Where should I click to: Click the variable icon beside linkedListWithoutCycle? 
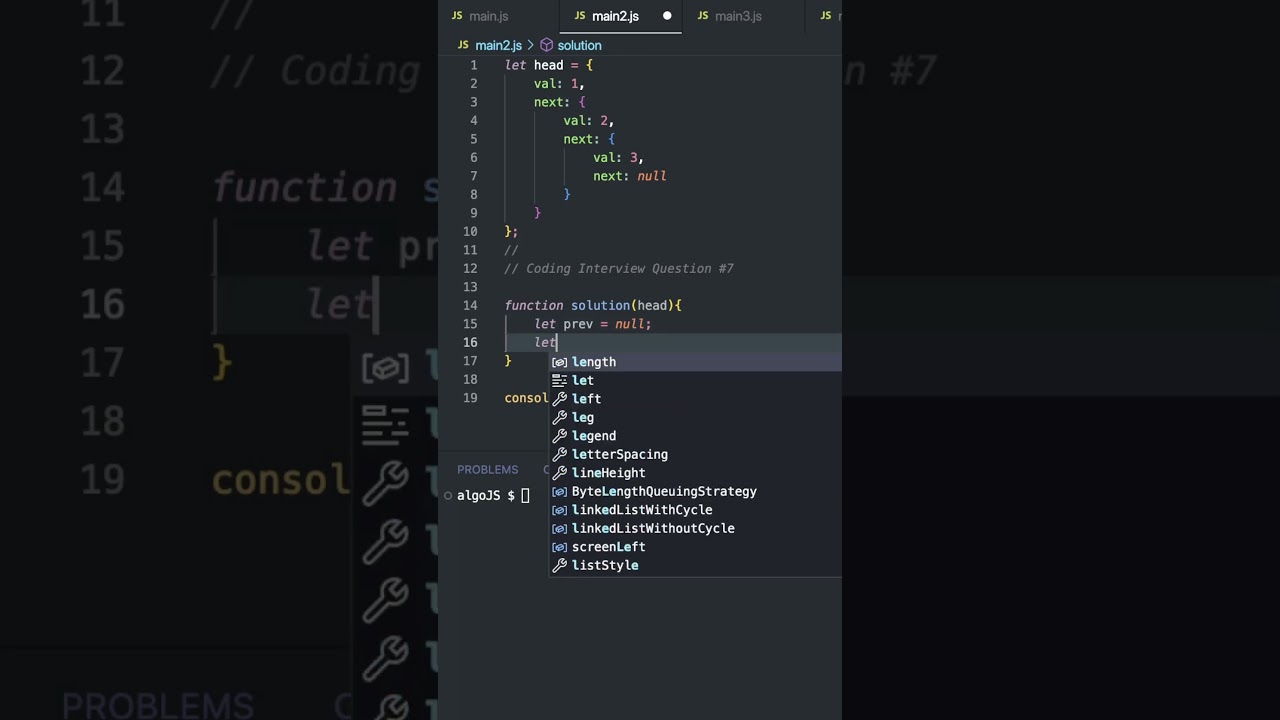(x=560, y=528)
